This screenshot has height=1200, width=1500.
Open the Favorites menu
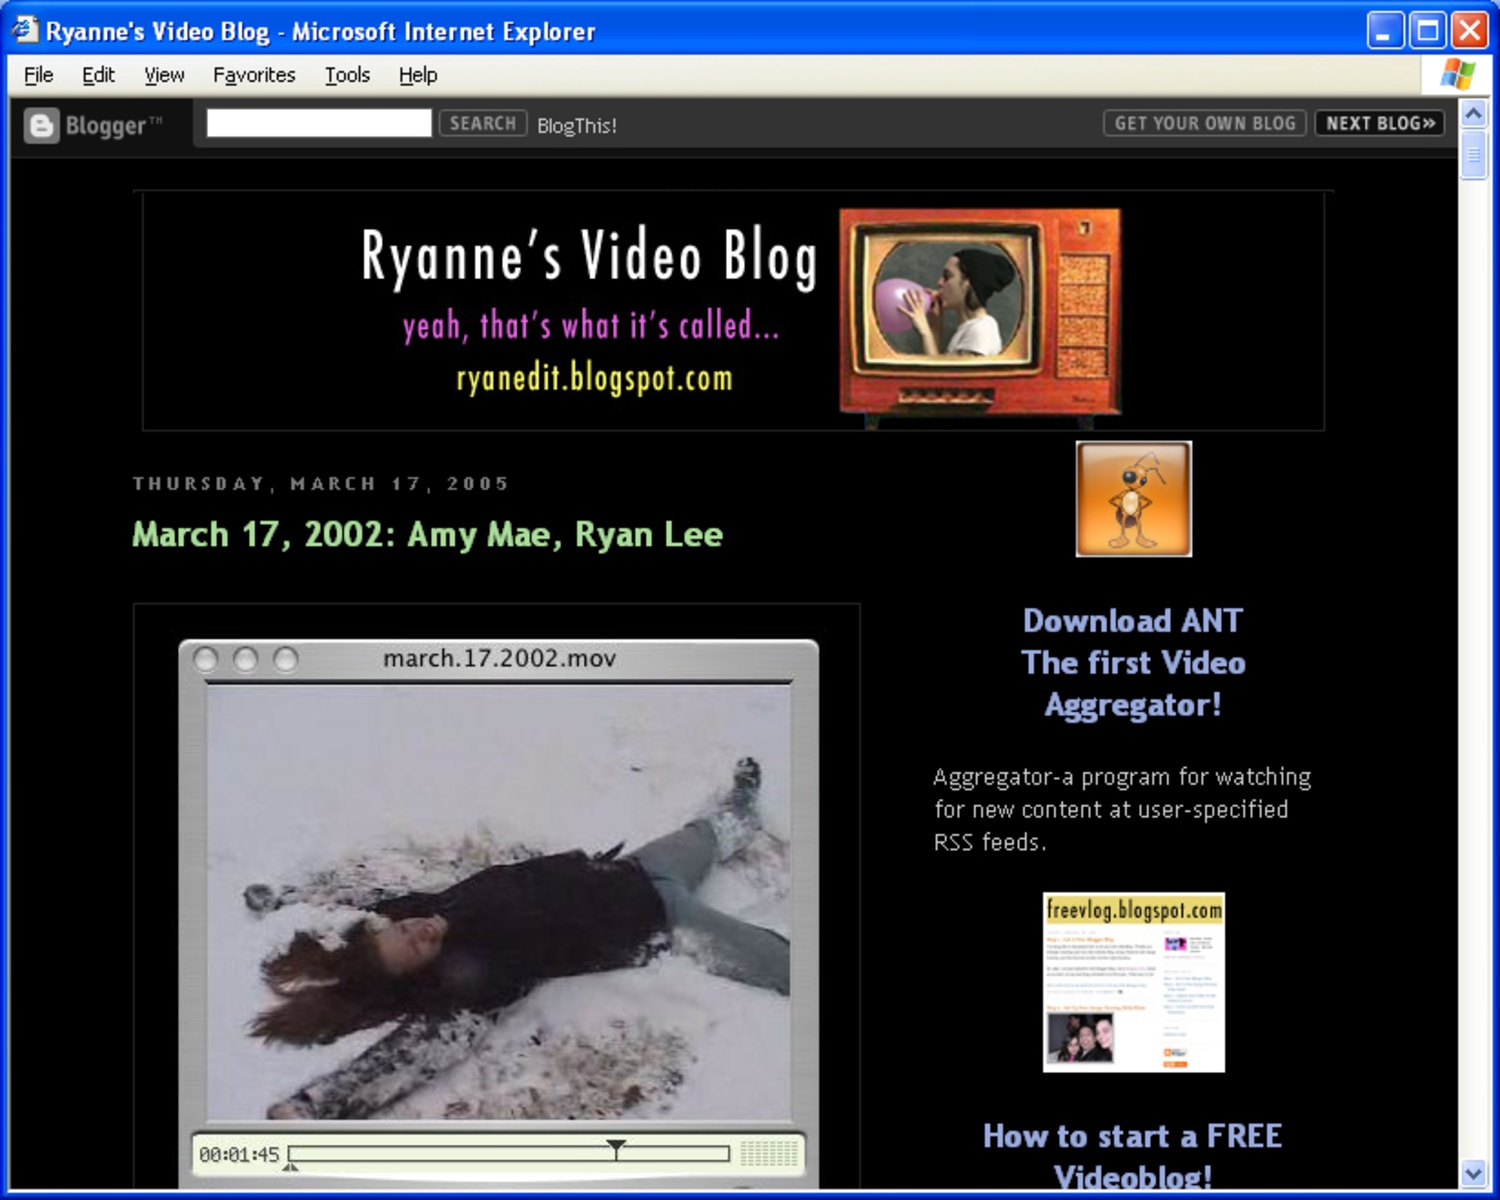point(254,75)
